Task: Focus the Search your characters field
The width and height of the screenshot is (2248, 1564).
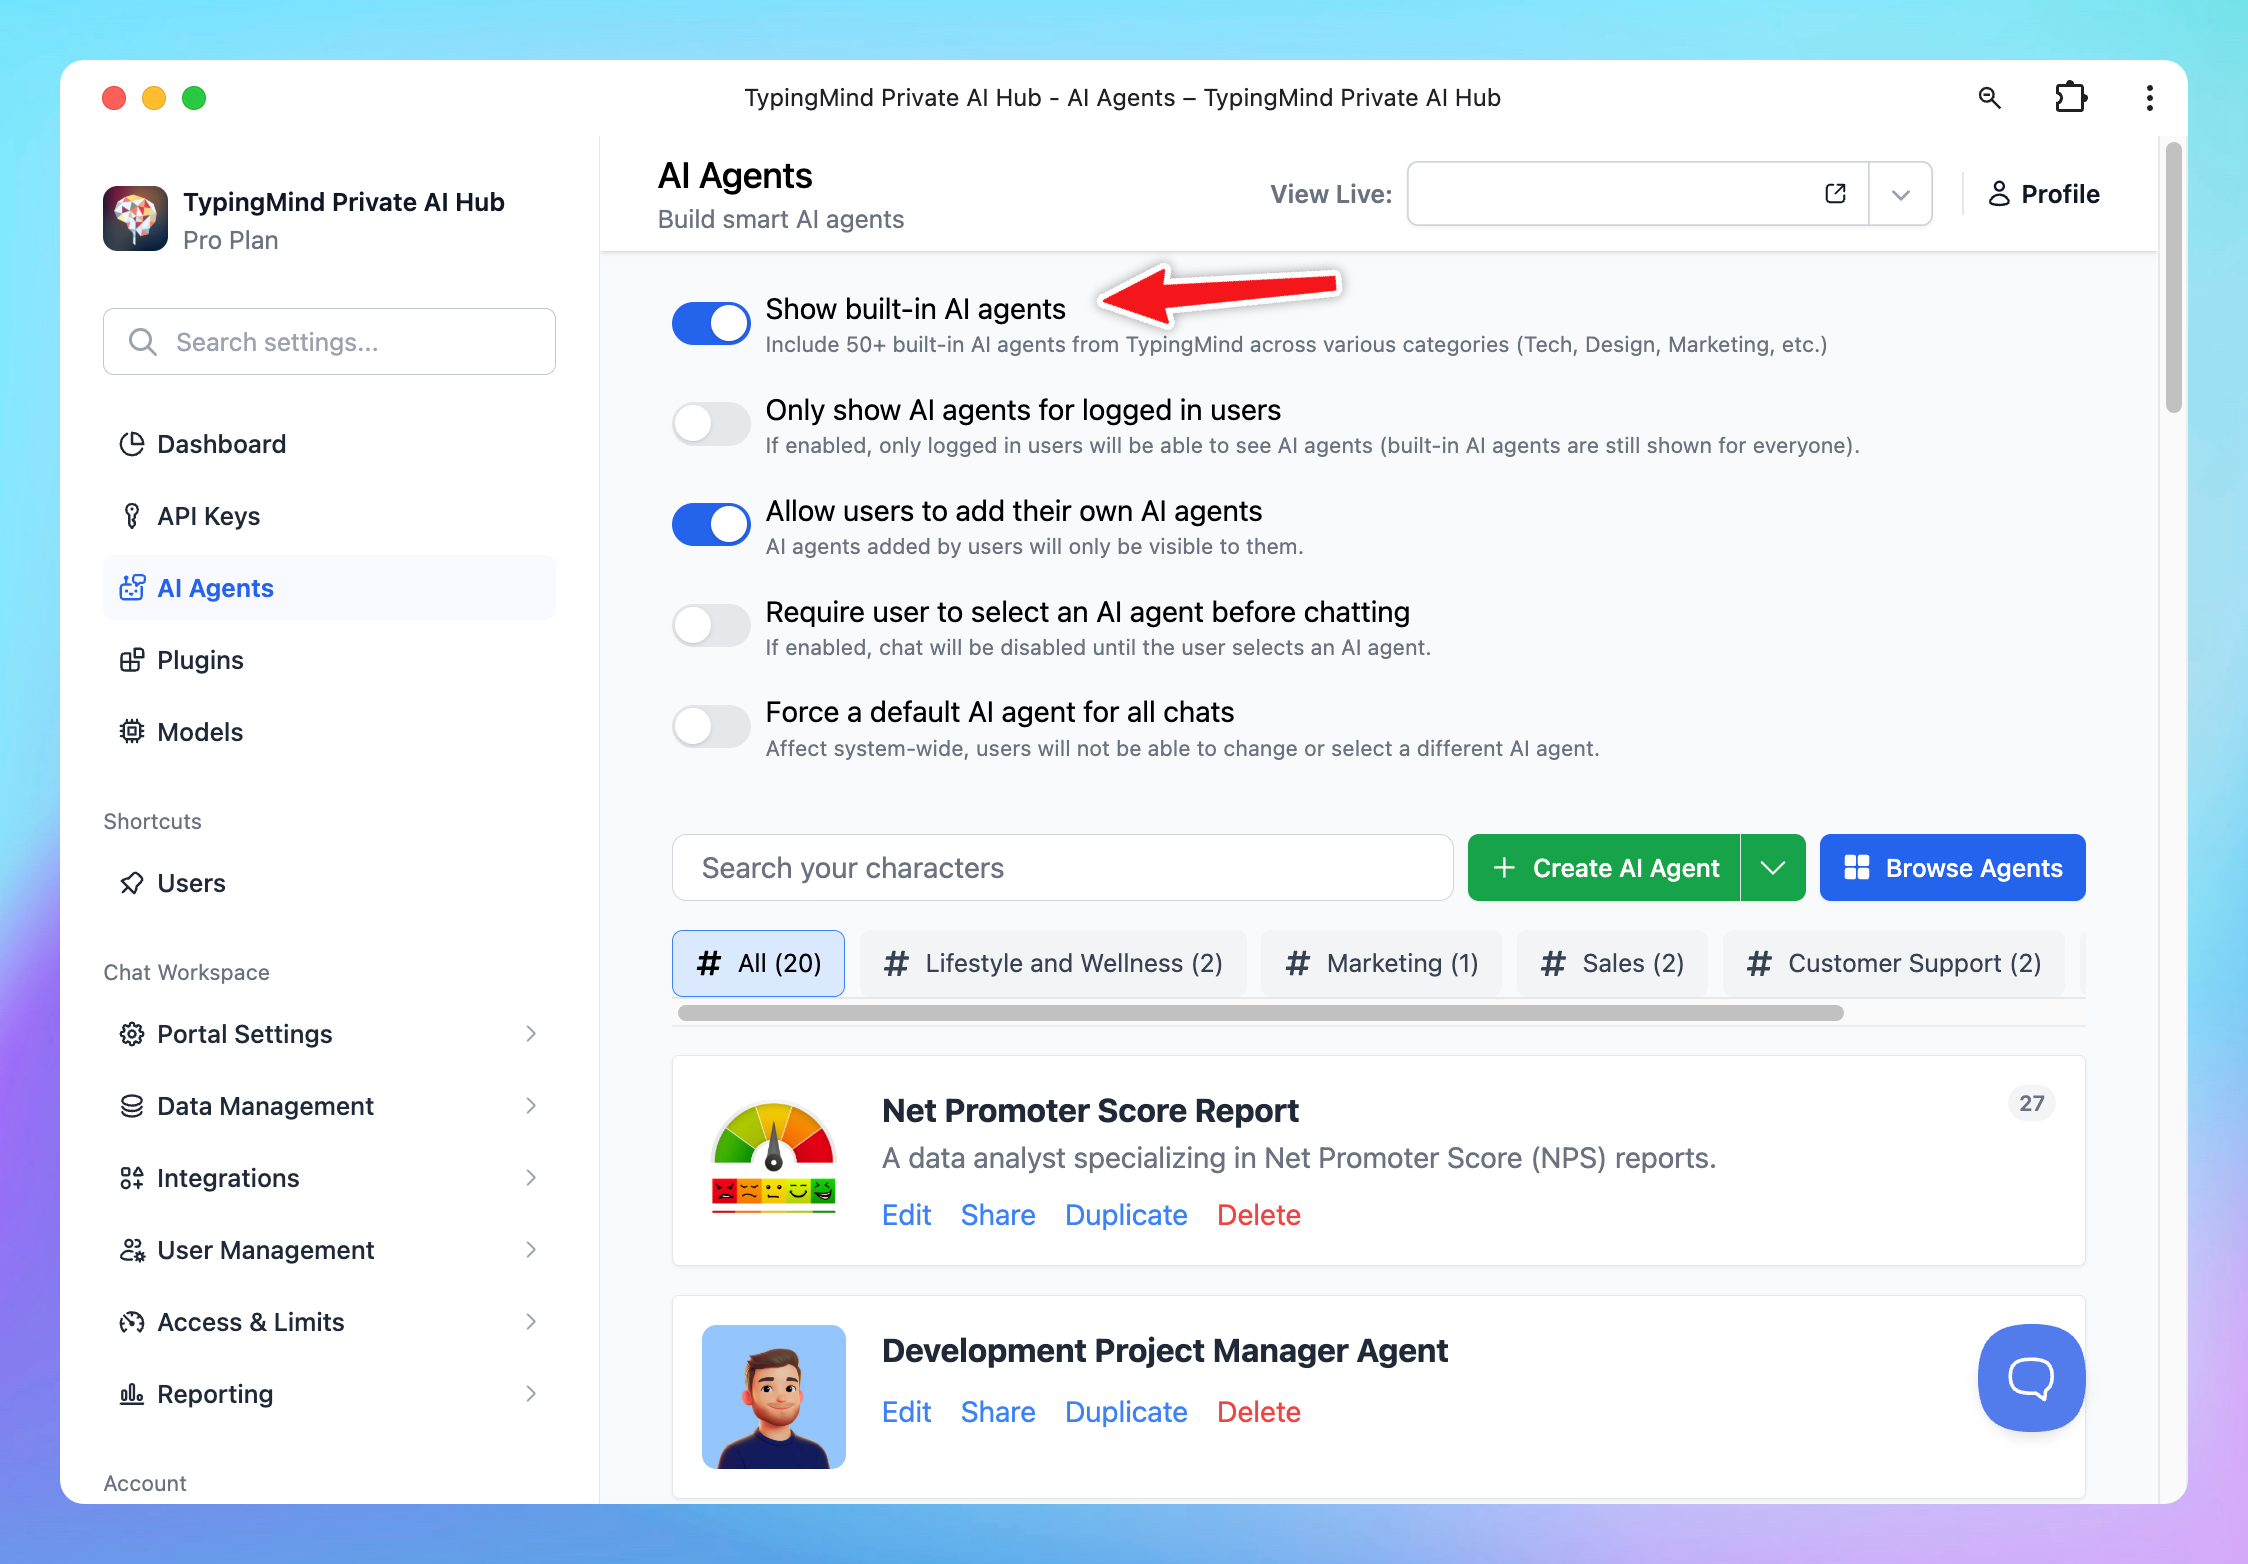Action: click(x=1062, y=867)
